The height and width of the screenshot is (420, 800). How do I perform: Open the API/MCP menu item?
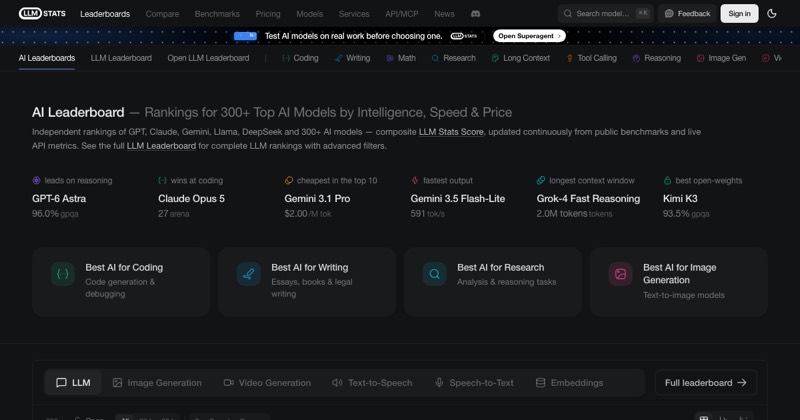[x=402, y=14]
